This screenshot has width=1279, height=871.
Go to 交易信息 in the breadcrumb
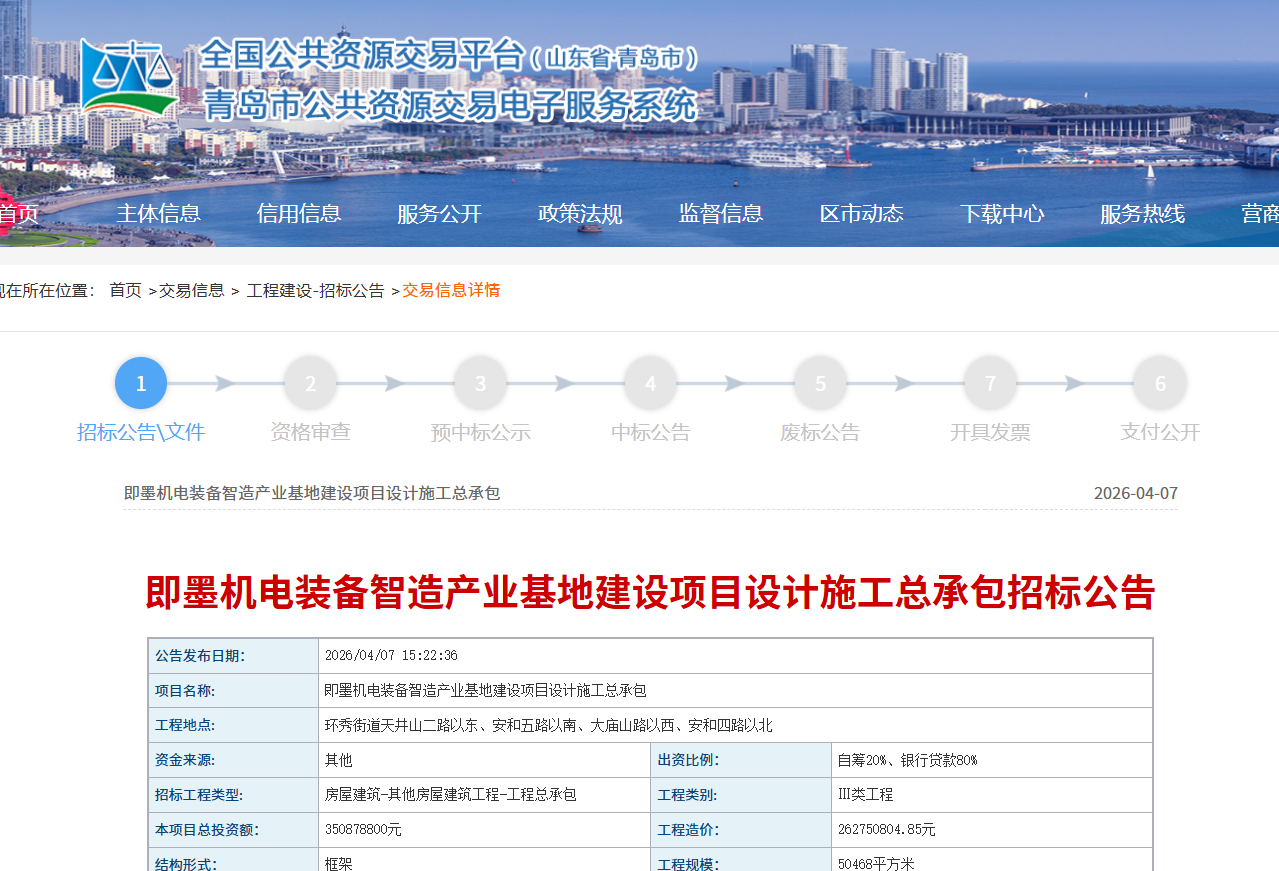click(x=192, y=290)
